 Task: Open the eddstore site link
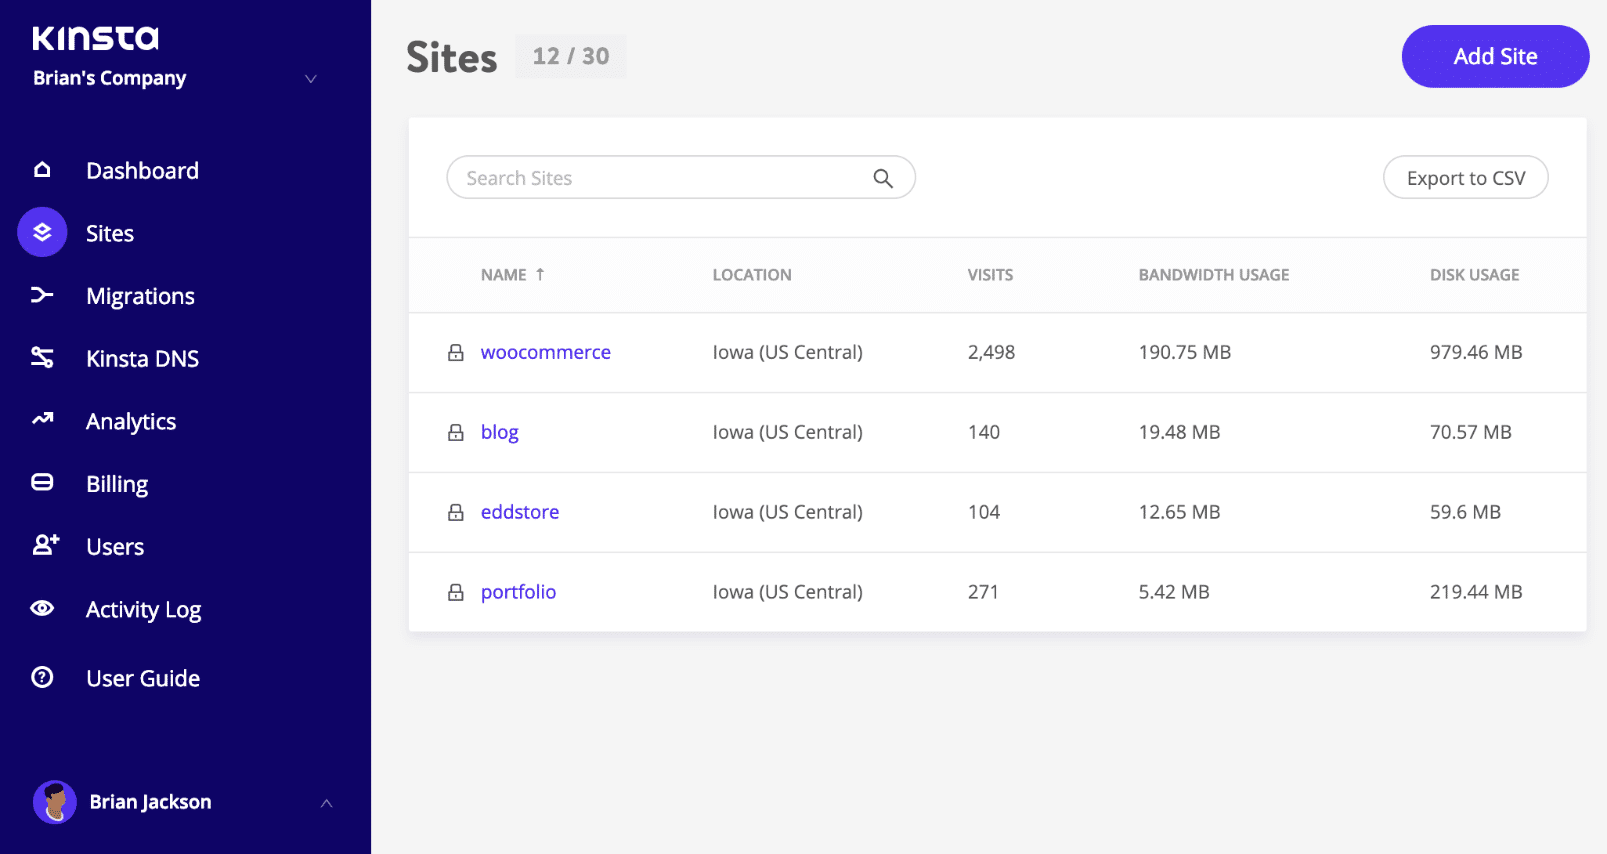coord(520,512)
